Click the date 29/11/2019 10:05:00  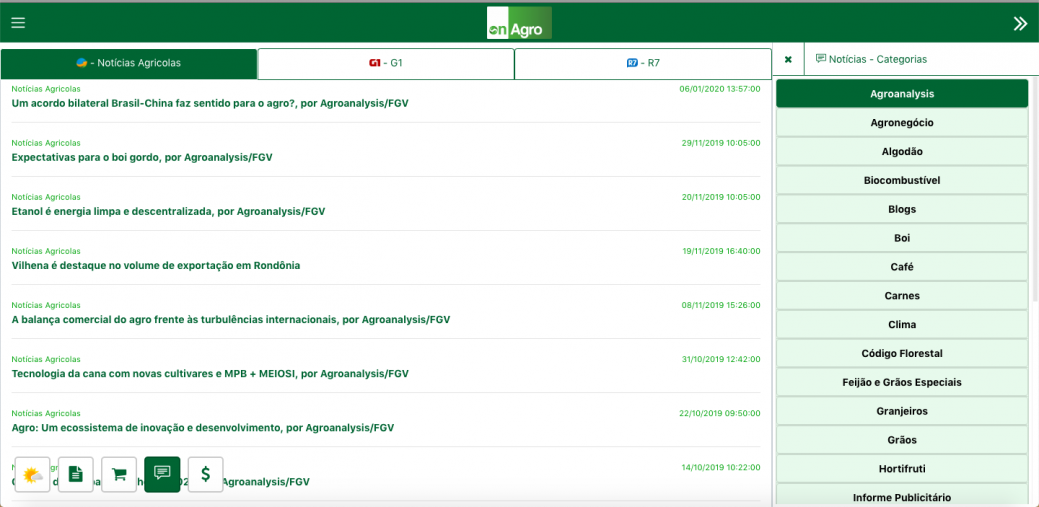(x=721, y=142)
